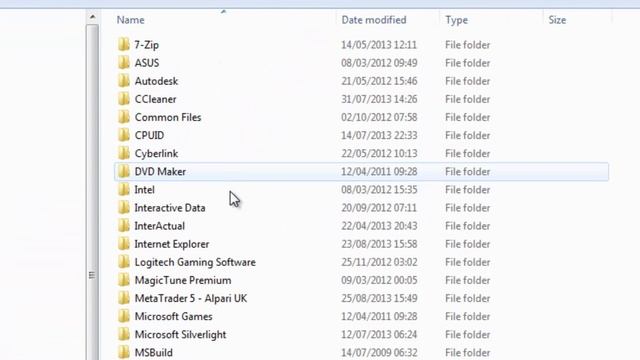Viewport: 640px width, 360px height.
Task: Select the DVD Maker folder name
Action: [x=160, y=171]
